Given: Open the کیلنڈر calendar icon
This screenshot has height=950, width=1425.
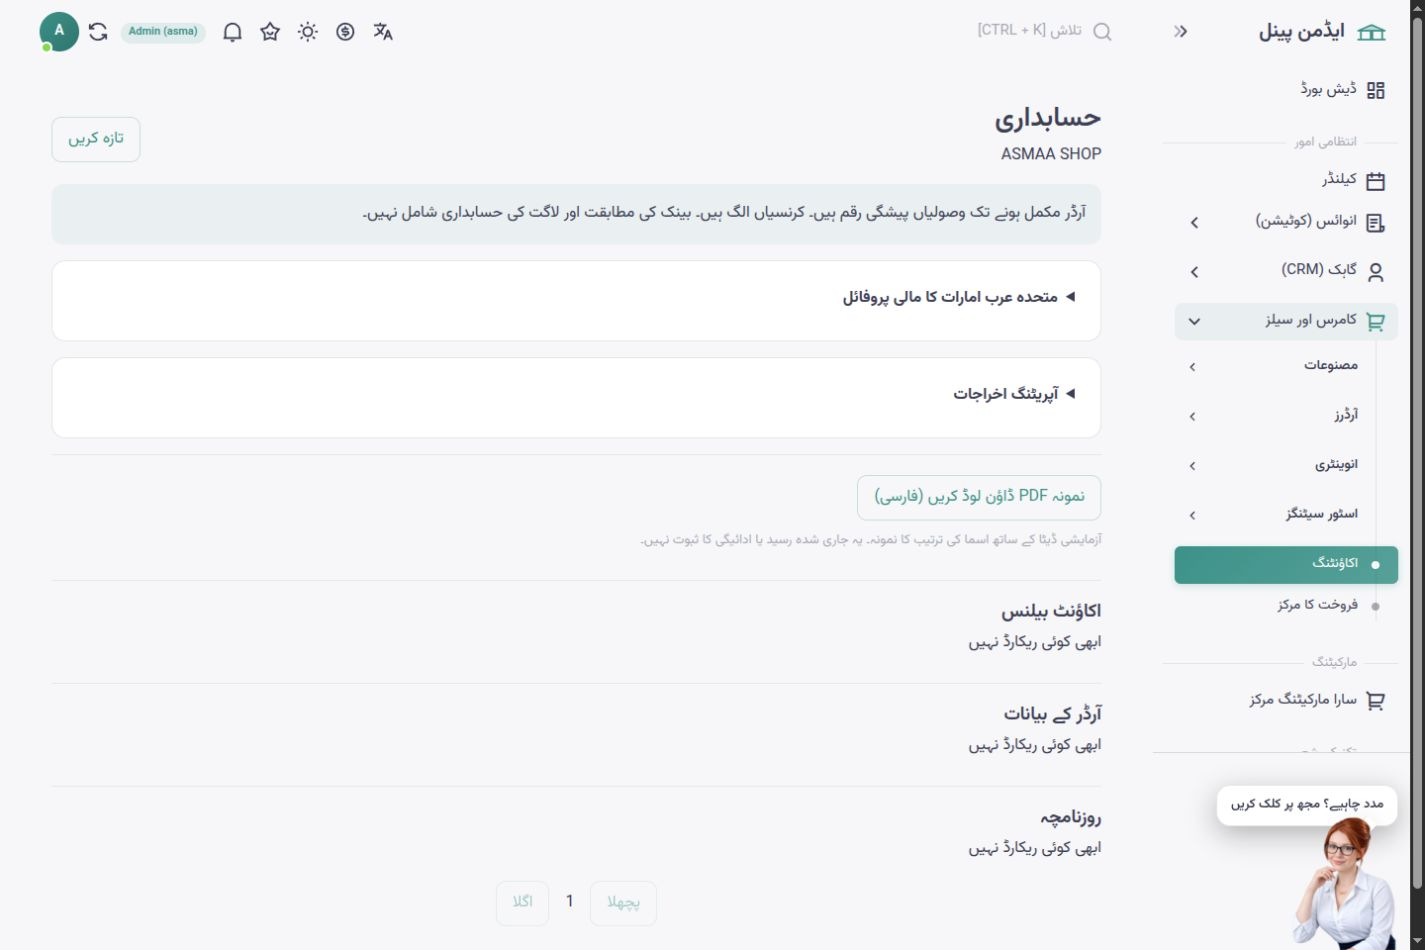Looking at the screenshot, I should pyautogui.click(x=1376, y=181).
